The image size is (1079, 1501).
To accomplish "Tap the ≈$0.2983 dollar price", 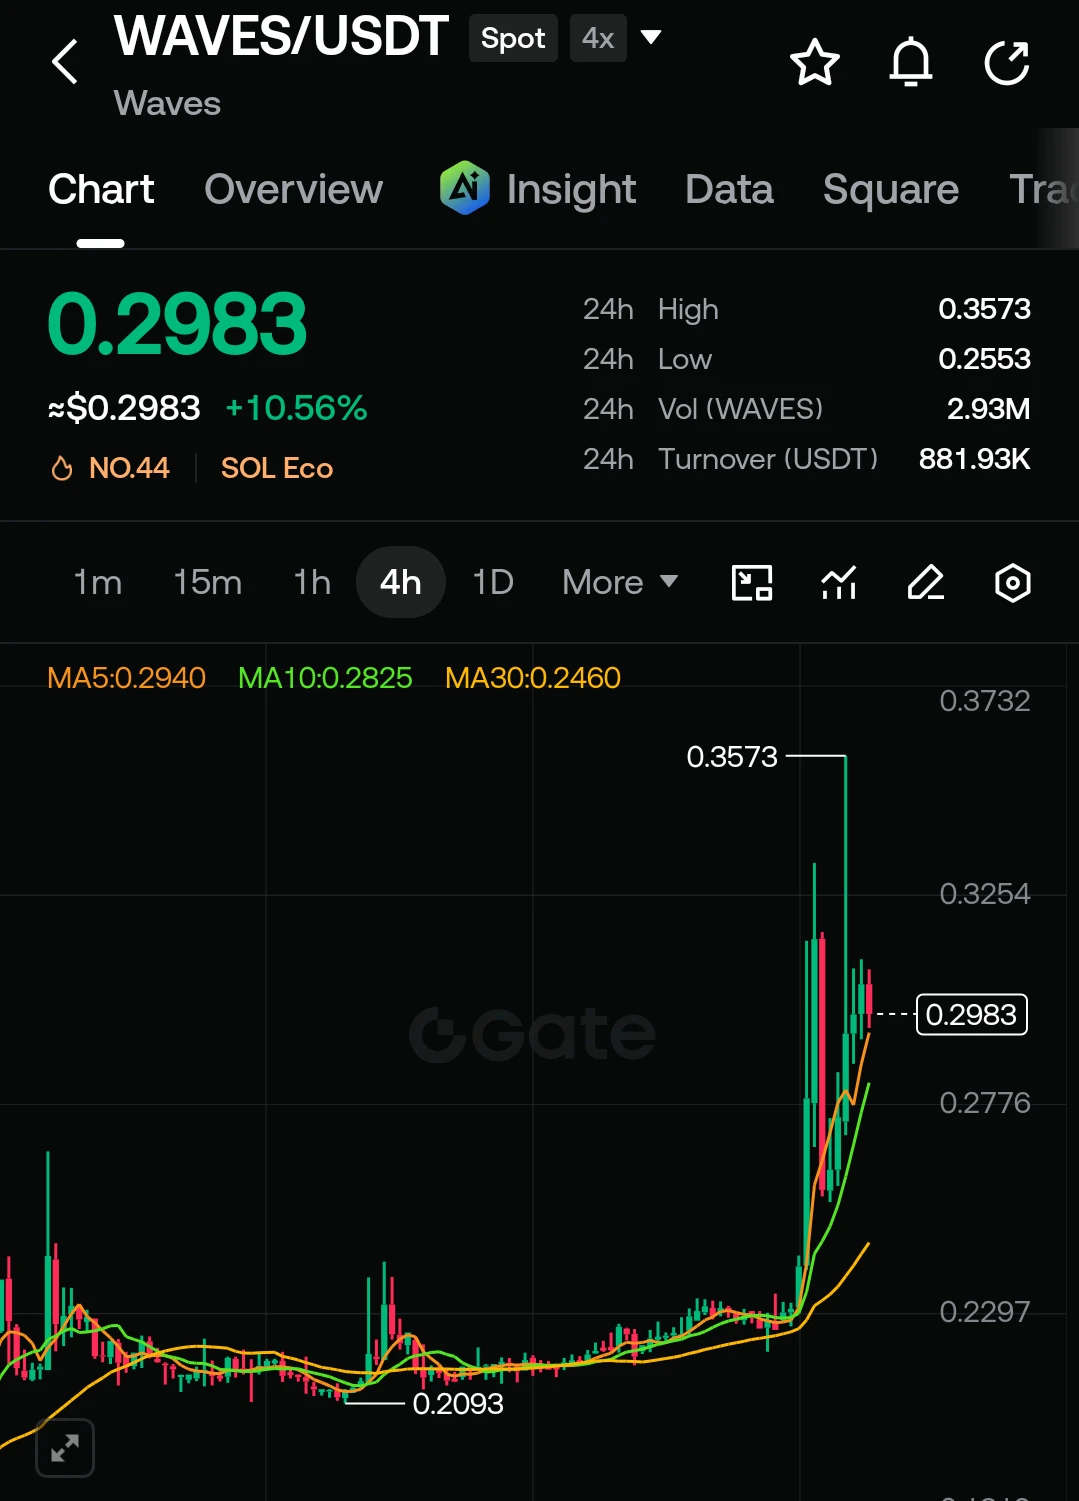I will click(x=124, y=408).
